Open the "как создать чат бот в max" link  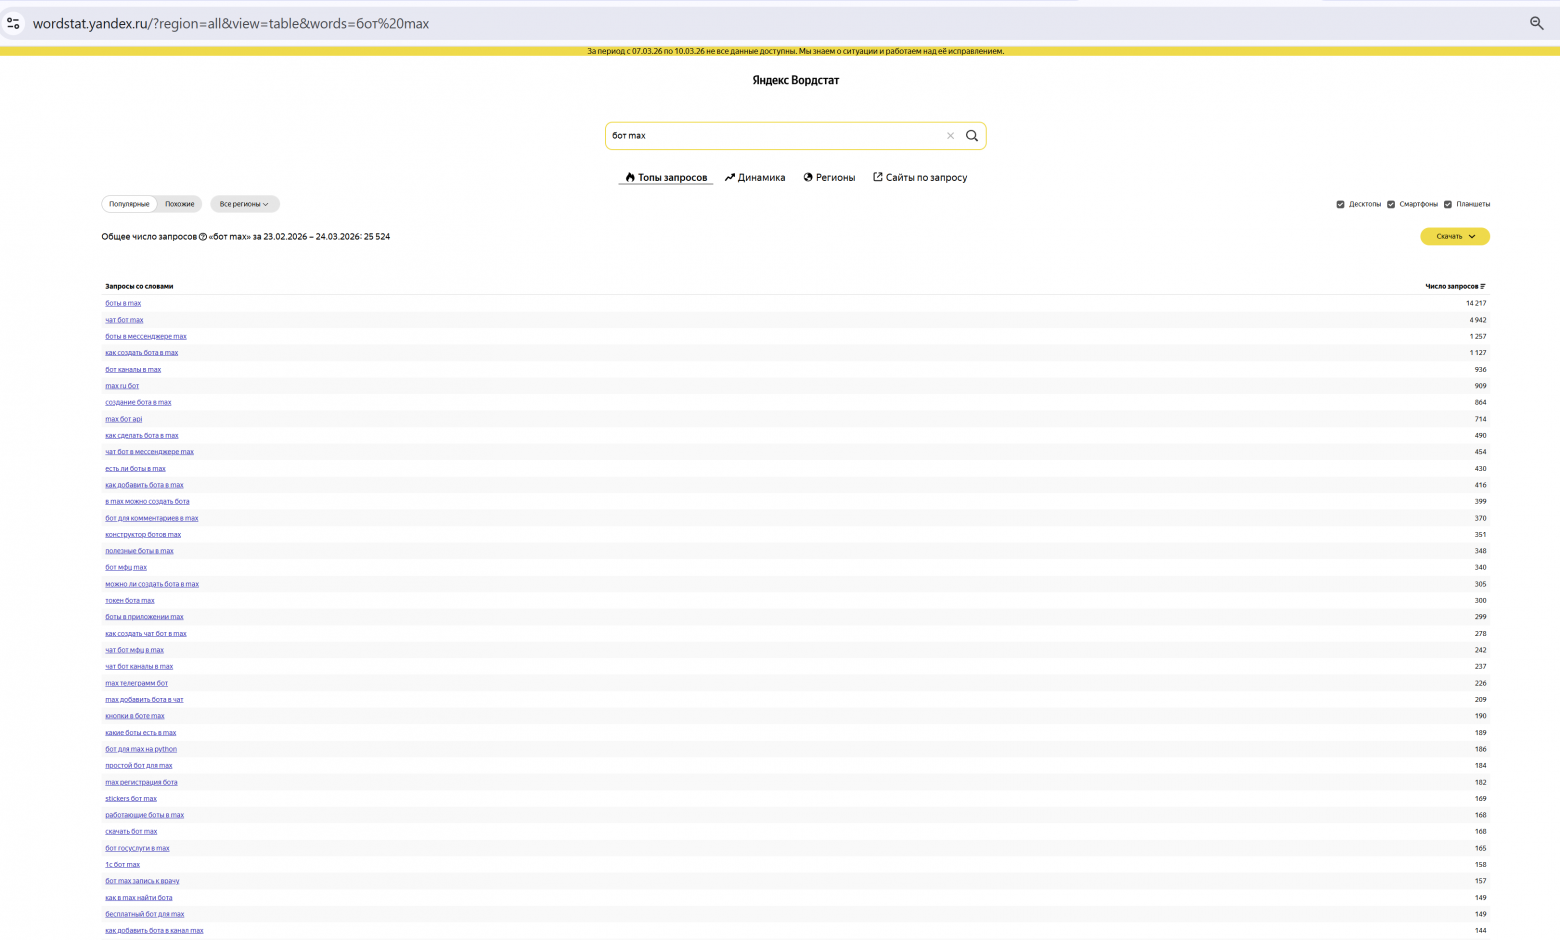click(x=146, y=634)
